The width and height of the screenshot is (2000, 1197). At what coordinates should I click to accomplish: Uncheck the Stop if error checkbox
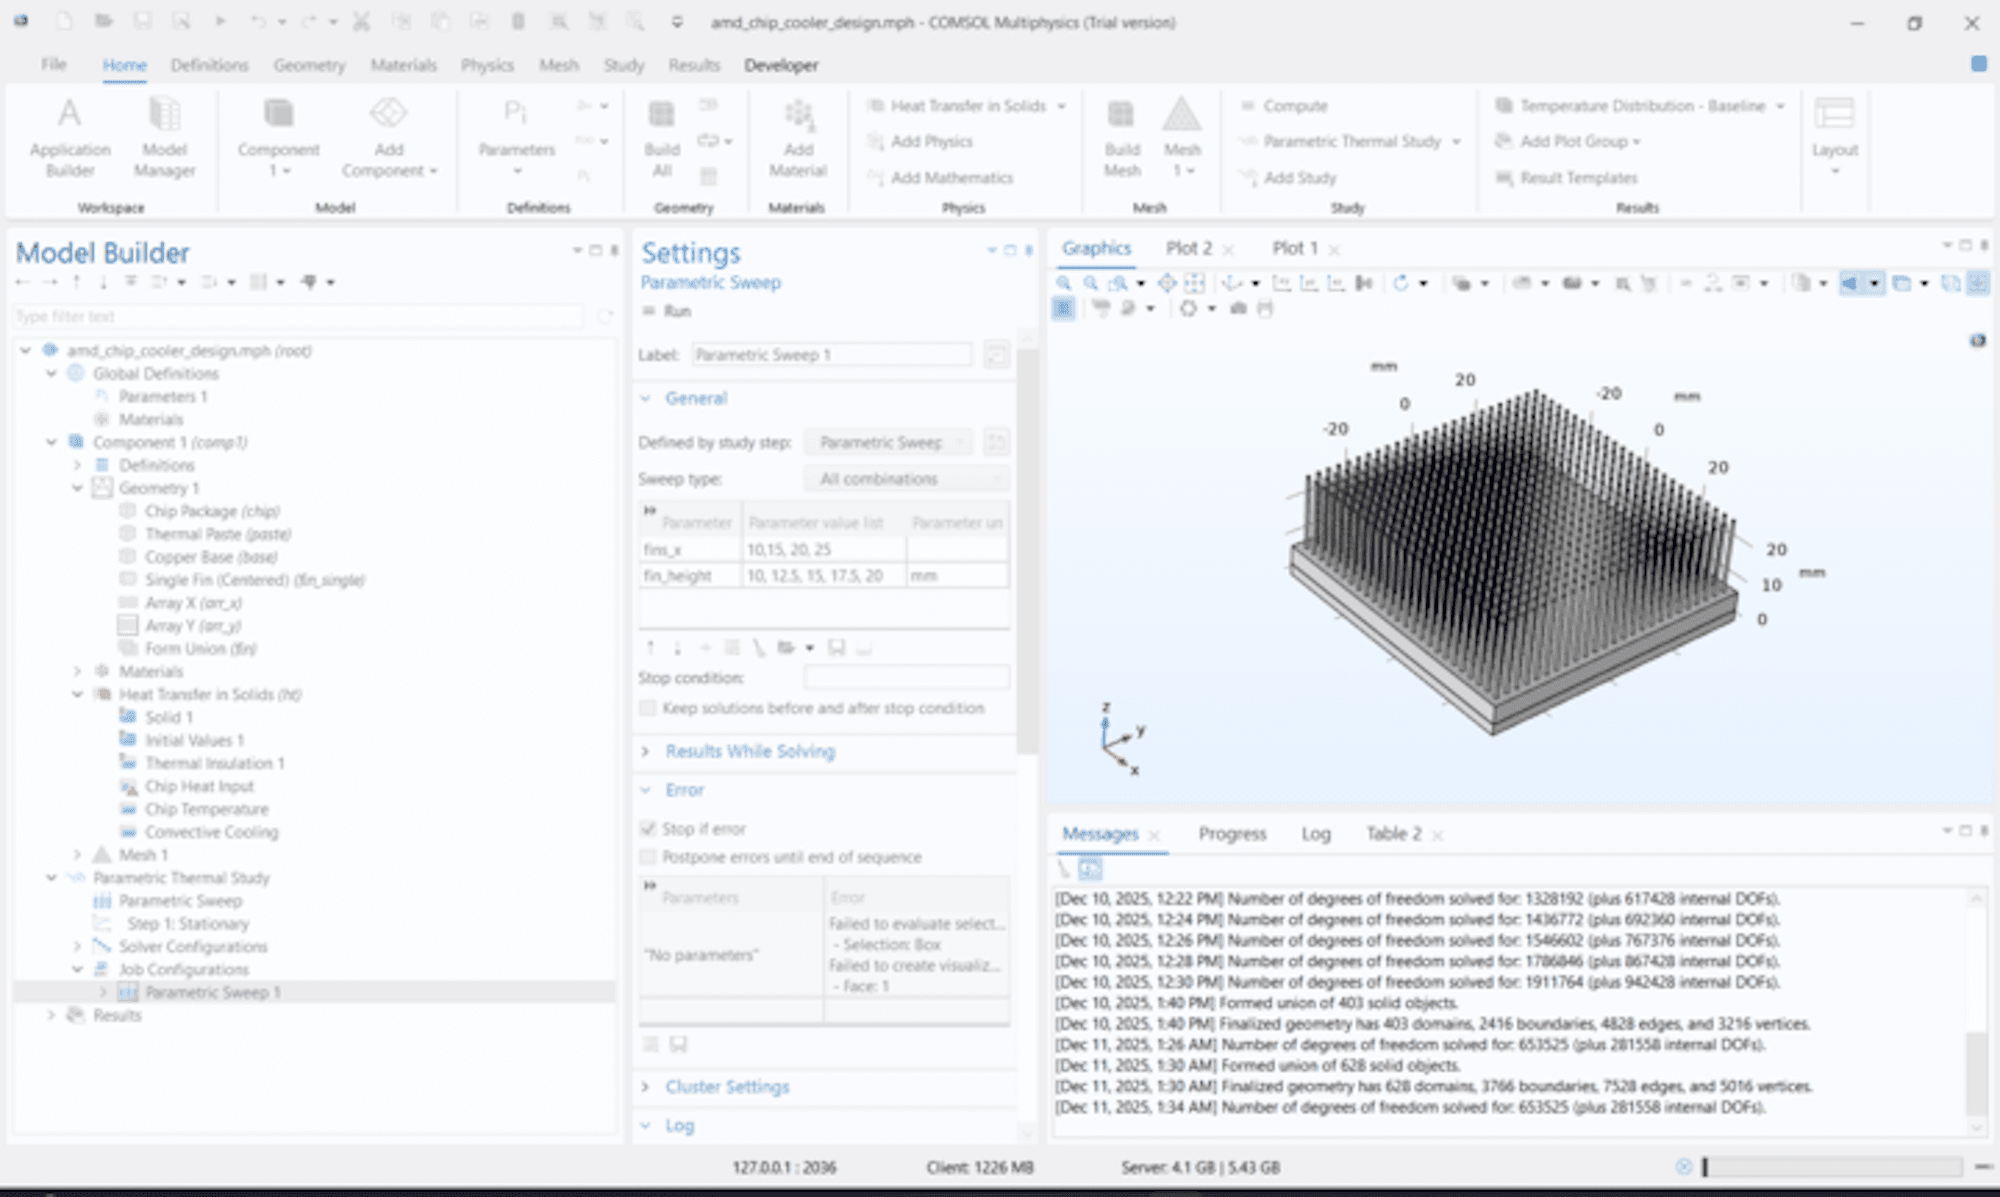click(x=648, y=829)
